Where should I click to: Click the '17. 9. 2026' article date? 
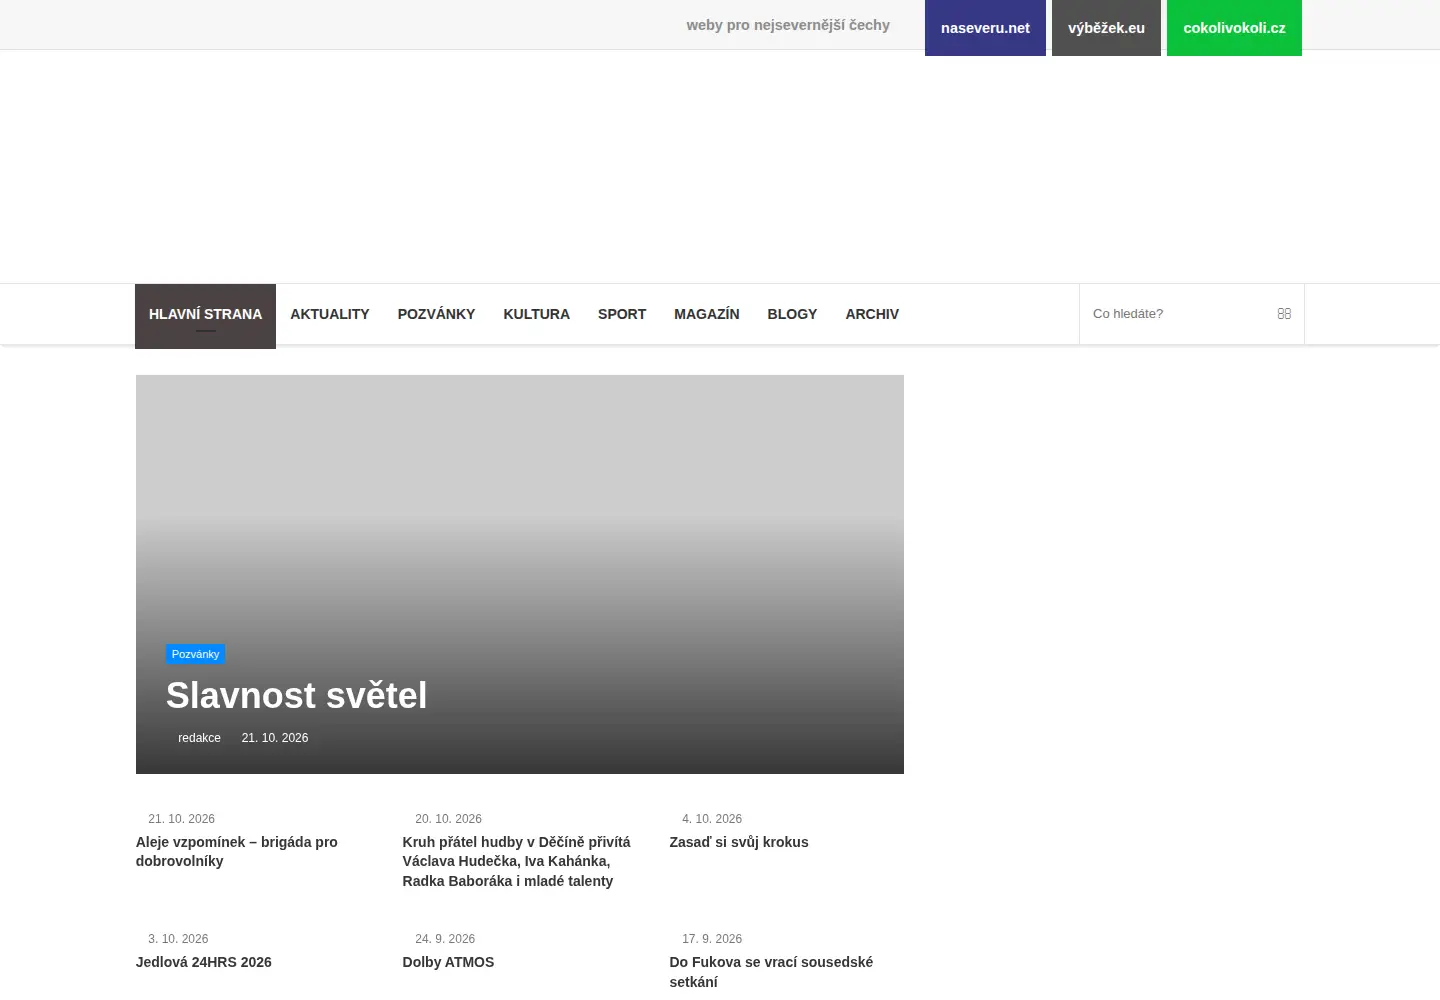click(712, 939)
